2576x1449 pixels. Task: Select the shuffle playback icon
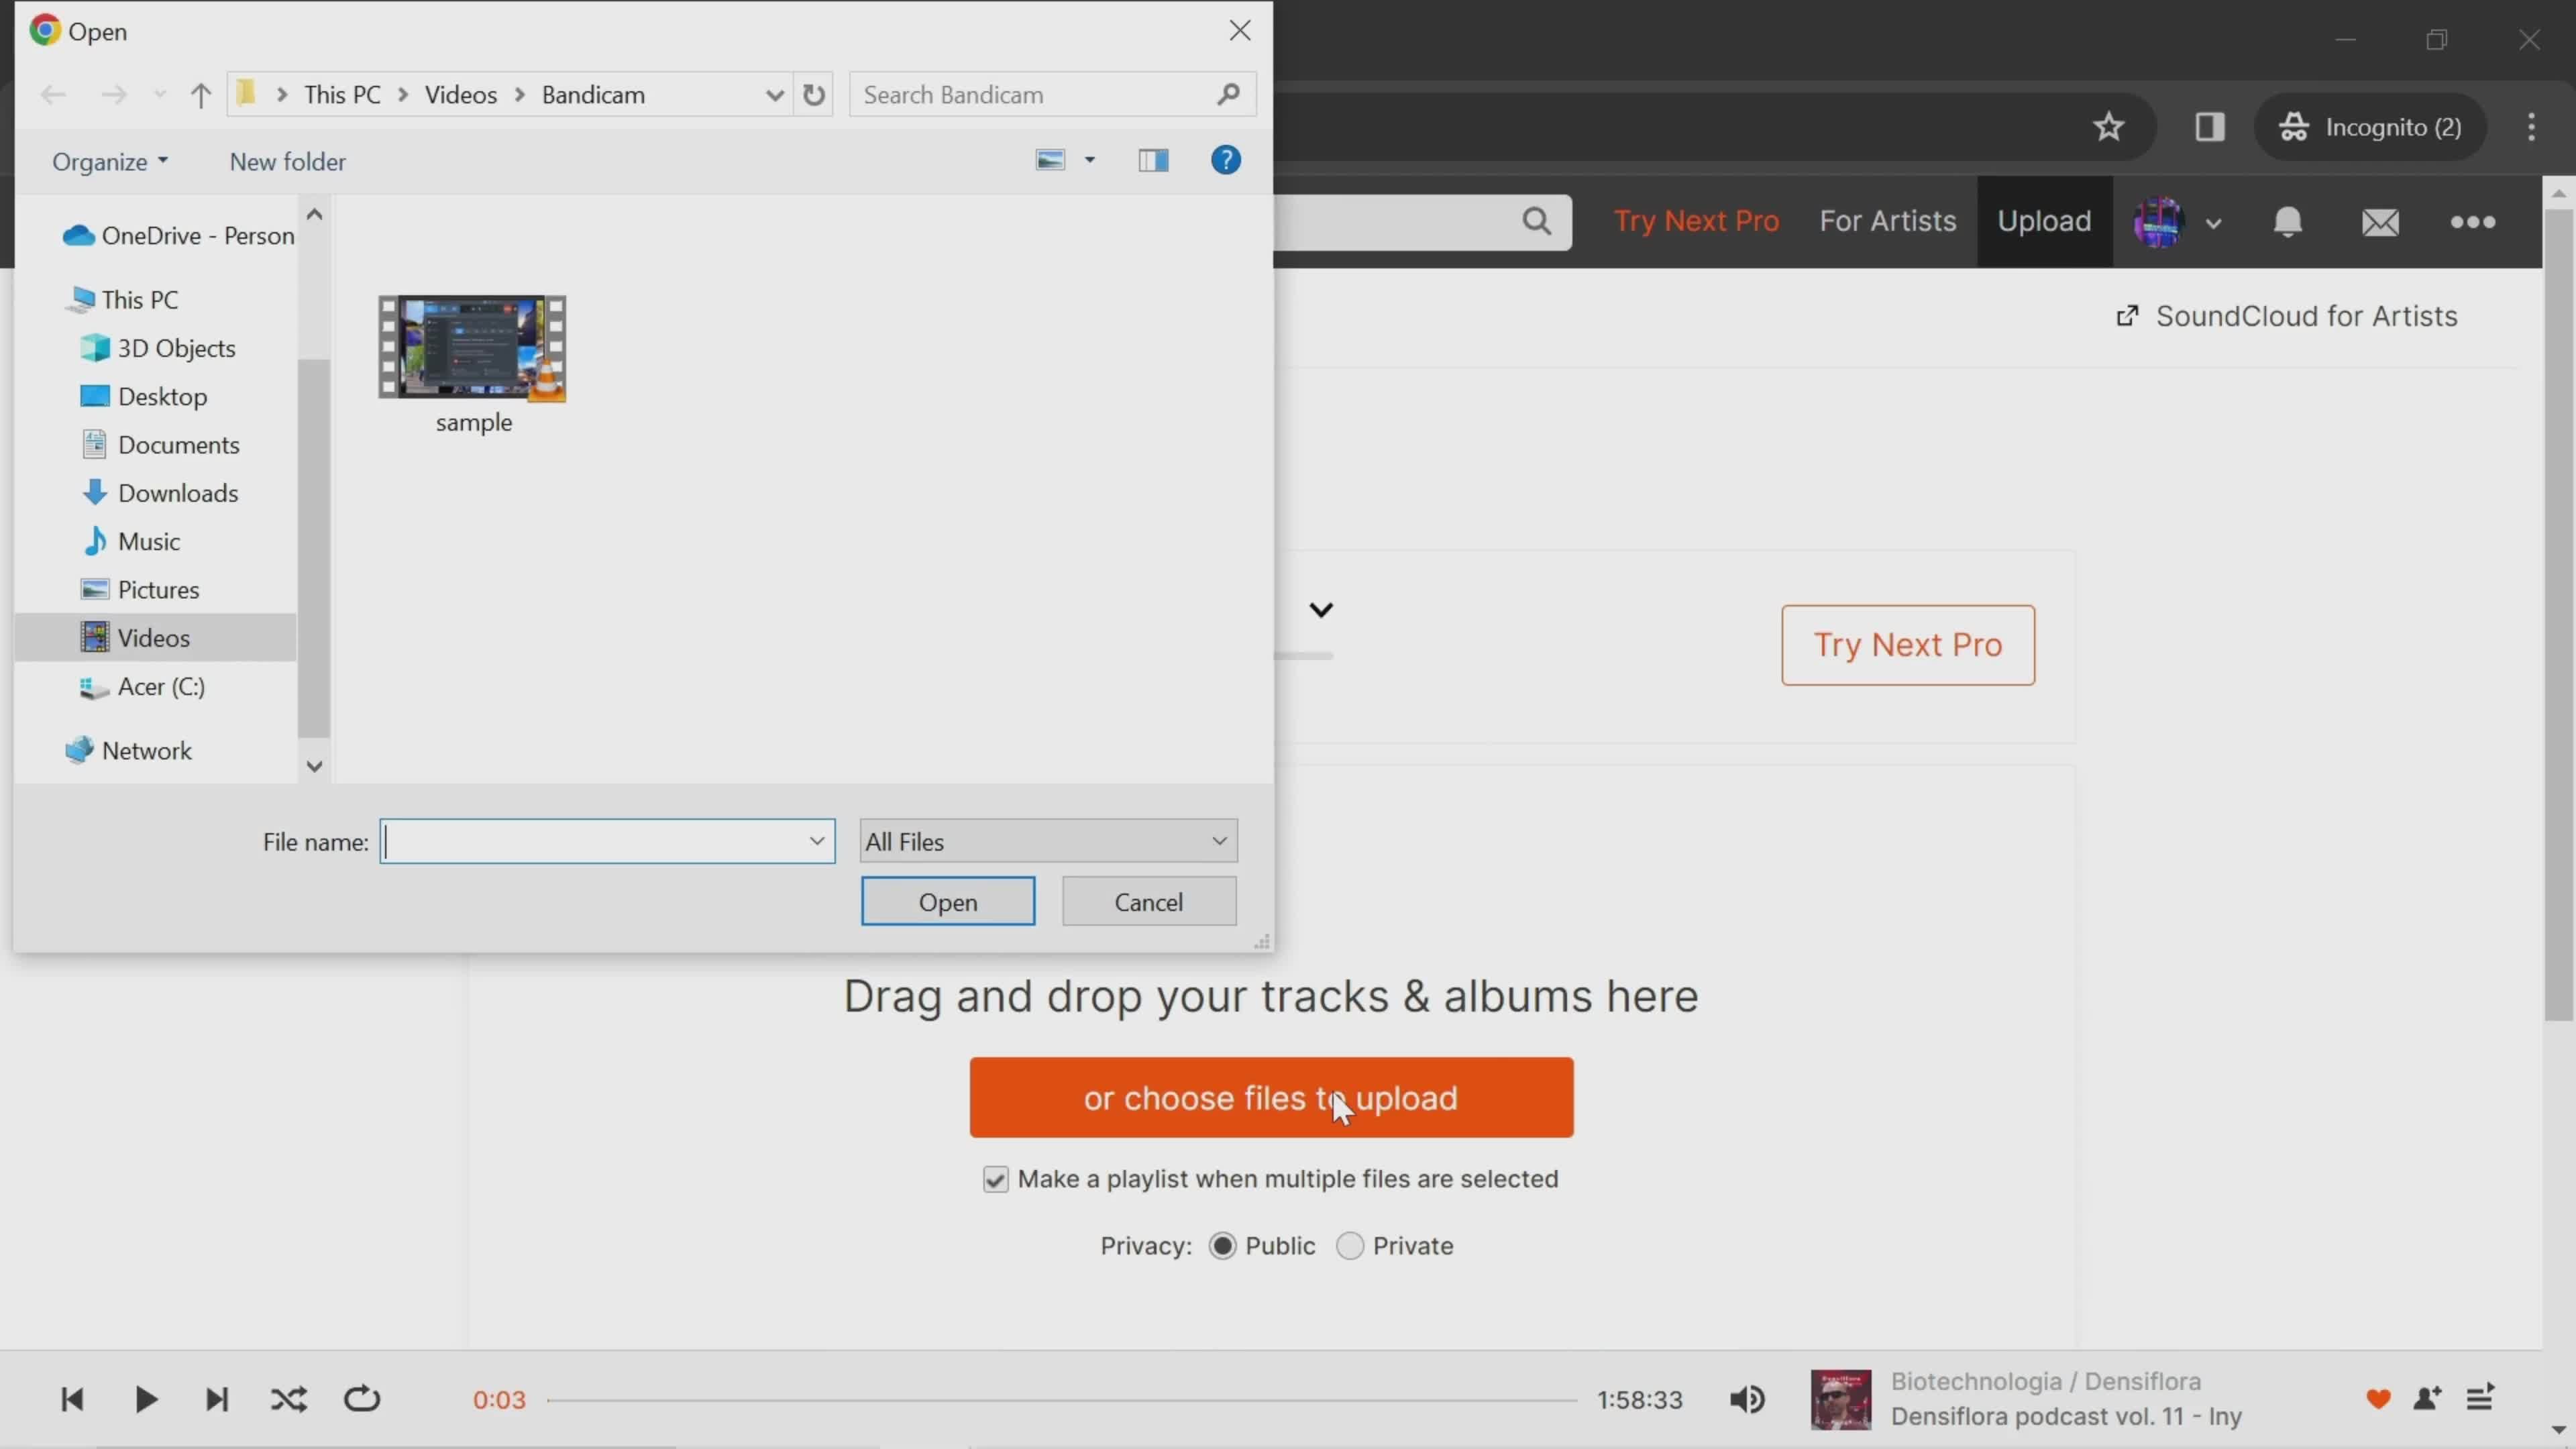pos(288,1399)
